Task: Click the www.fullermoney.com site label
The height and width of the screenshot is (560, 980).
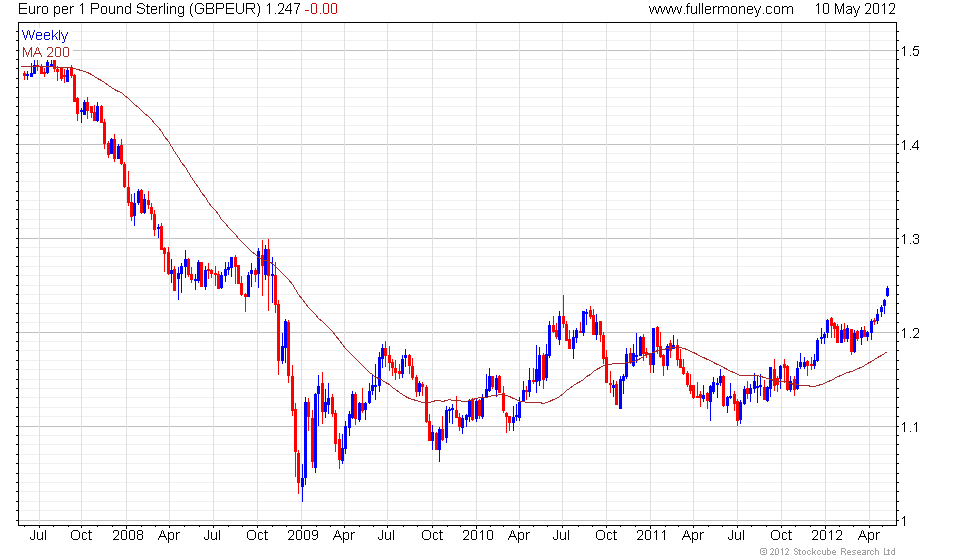Action: coord(721,9)
